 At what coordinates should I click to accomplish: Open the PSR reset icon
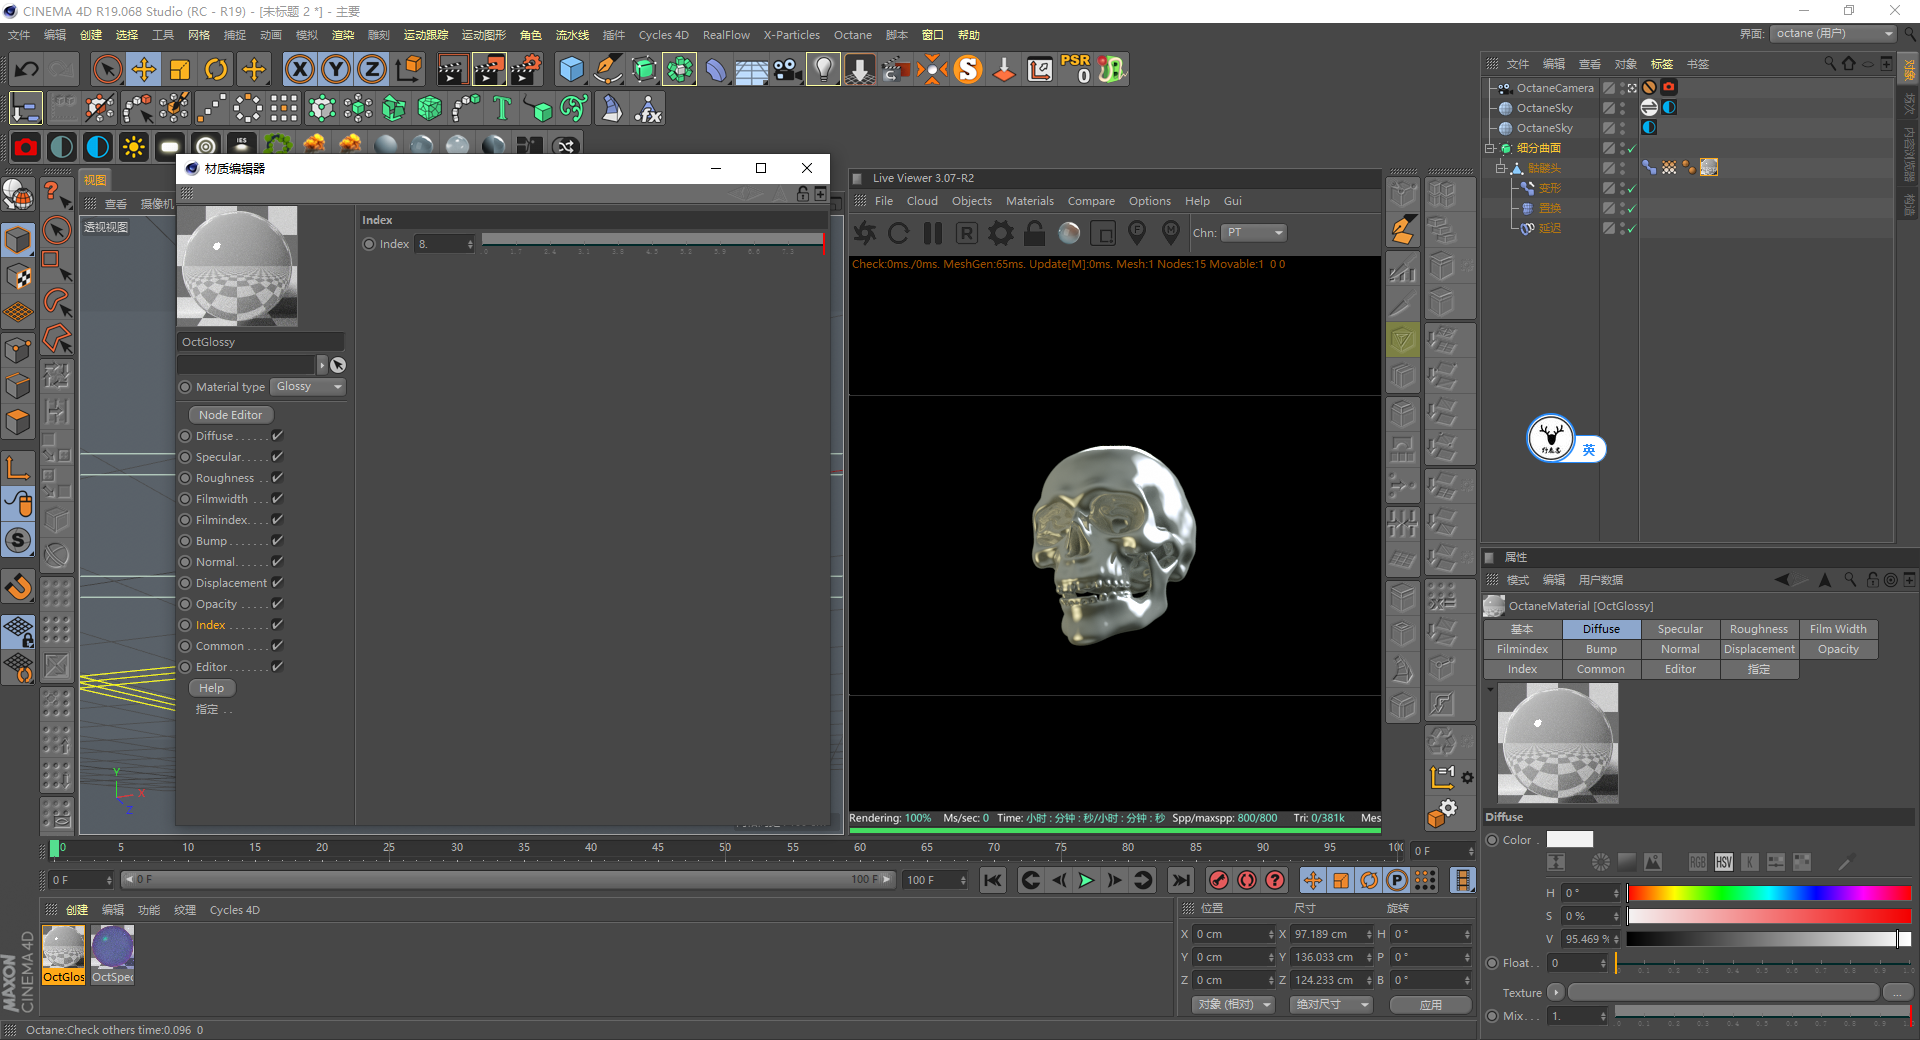[1076, 69]
